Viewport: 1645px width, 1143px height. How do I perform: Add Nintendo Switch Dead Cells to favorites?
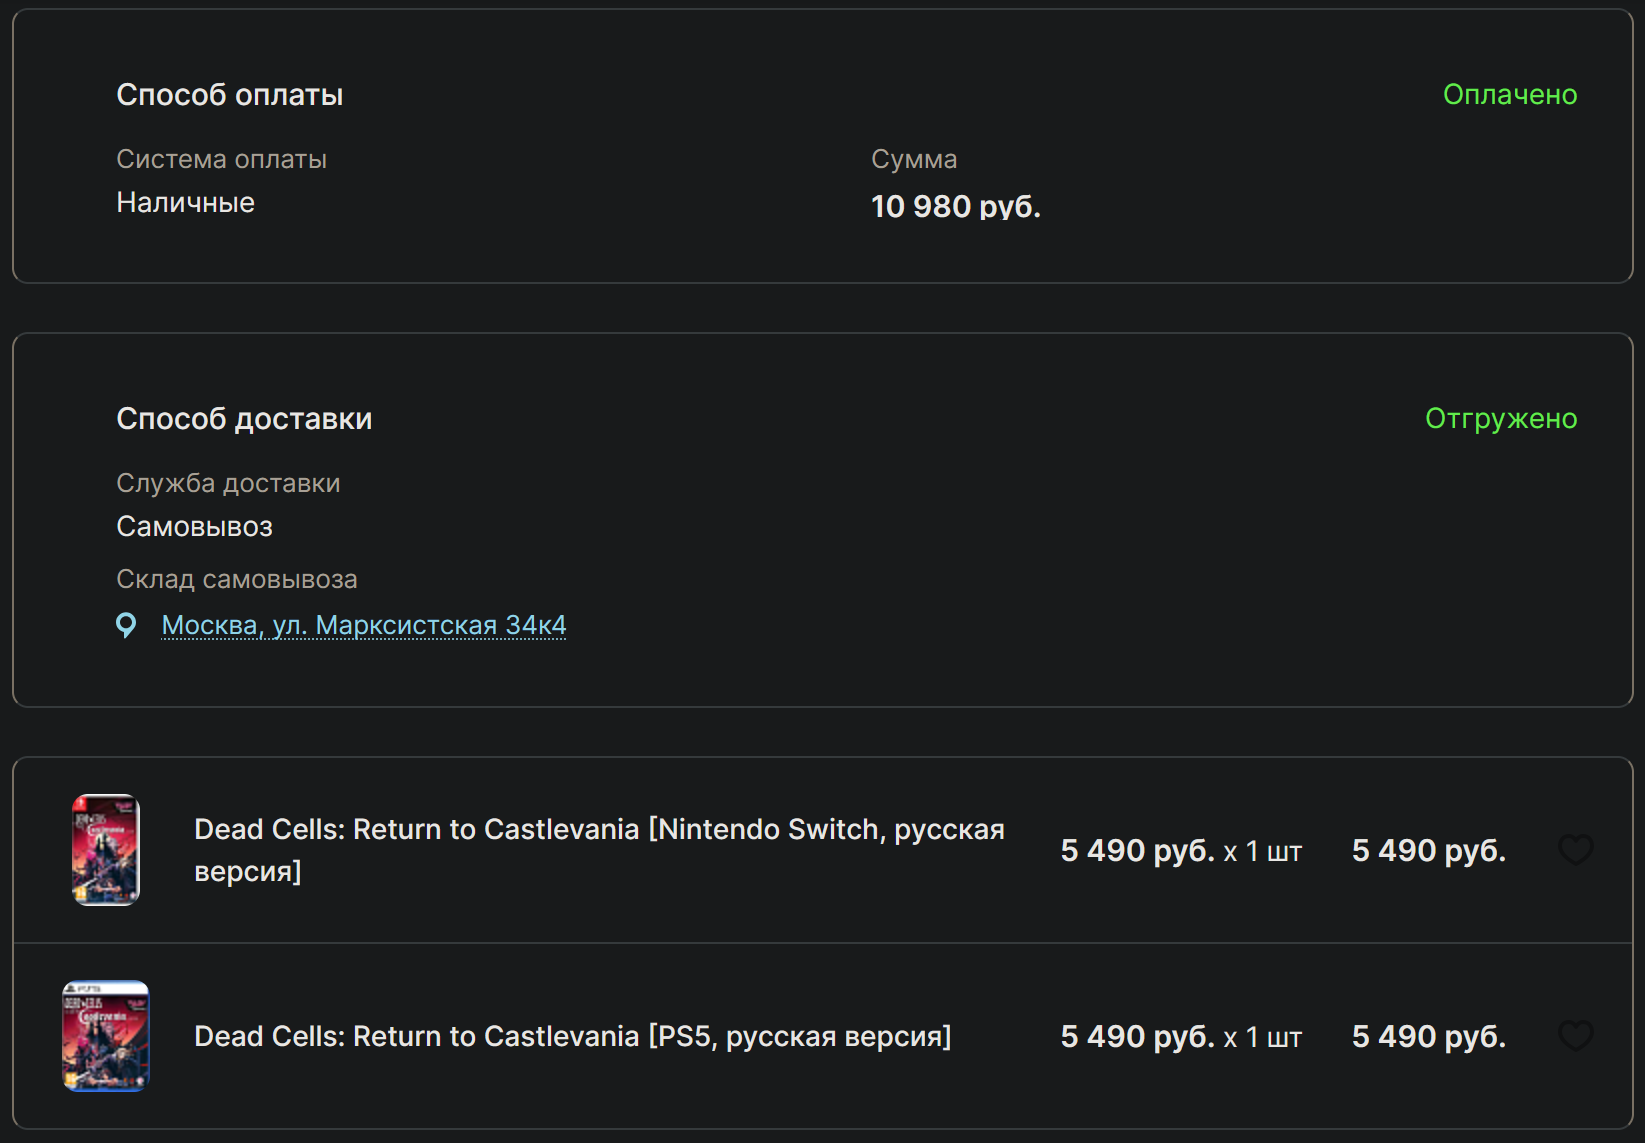pos(1575,850)
